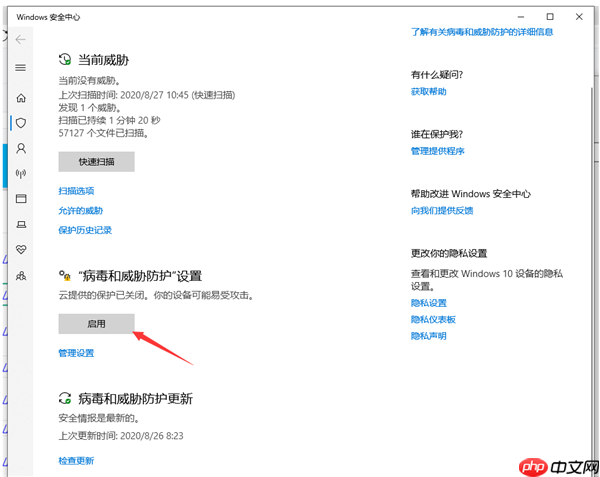Minimize the Windows 安全中心 window
Viewport: 600px width, 477px height.
(x=521, y=17)
